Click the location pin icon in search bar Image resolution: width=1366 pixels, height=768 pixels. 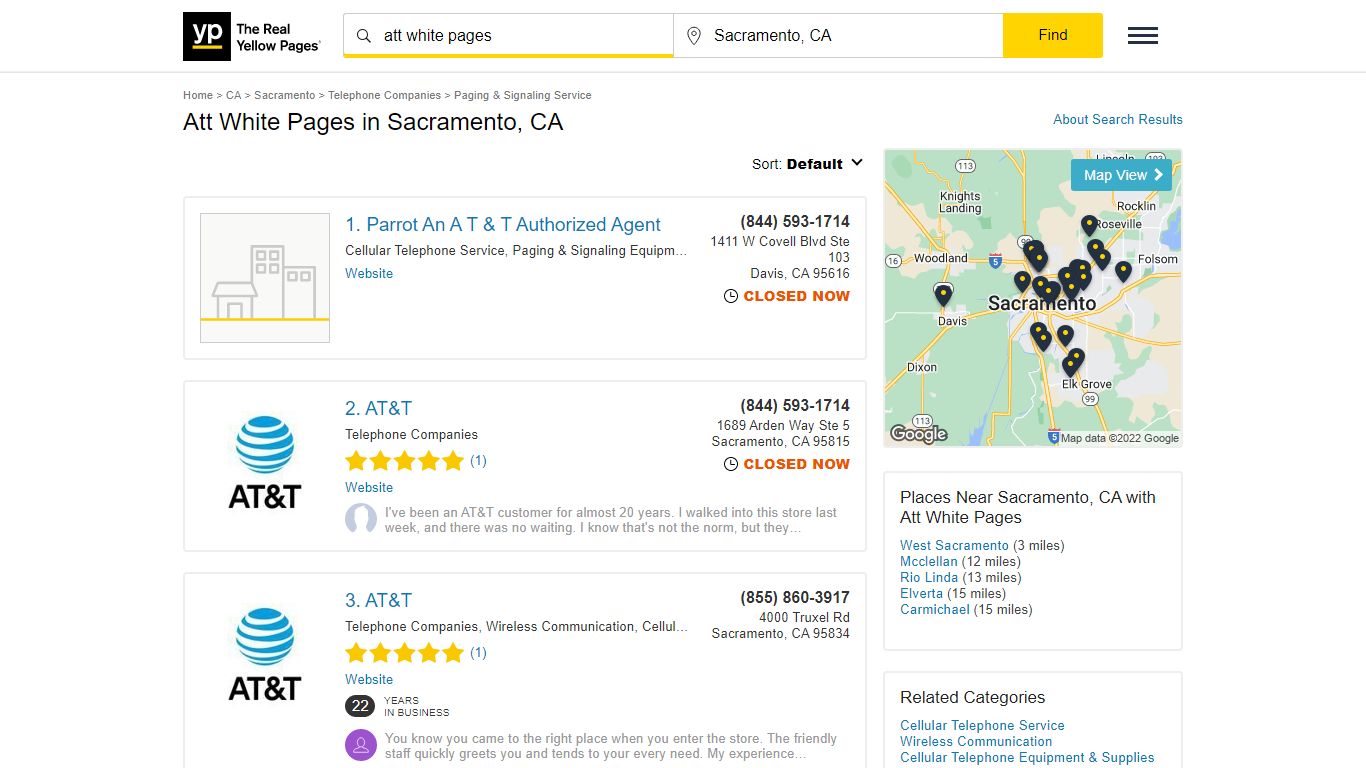click(694, 36)
